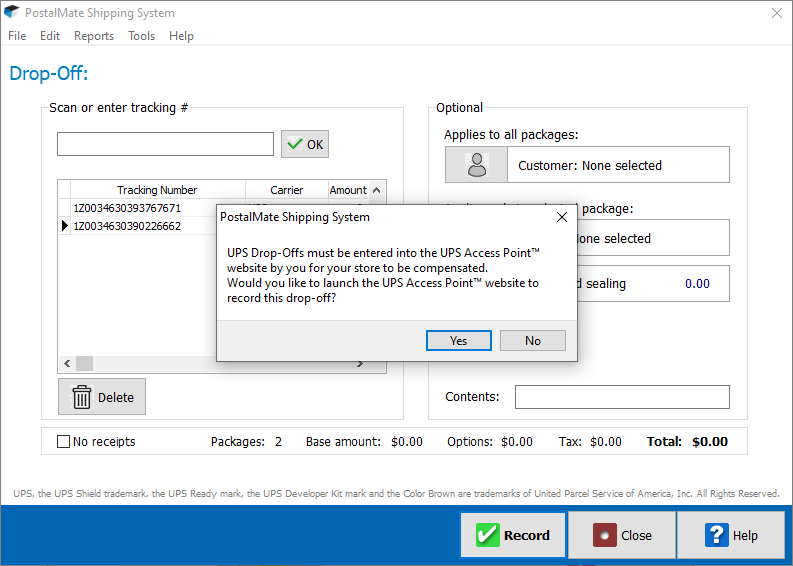The width and height of the screenshot is (793, 566).
Task: Click the customer person icon
Action: (x=476, y=165)
